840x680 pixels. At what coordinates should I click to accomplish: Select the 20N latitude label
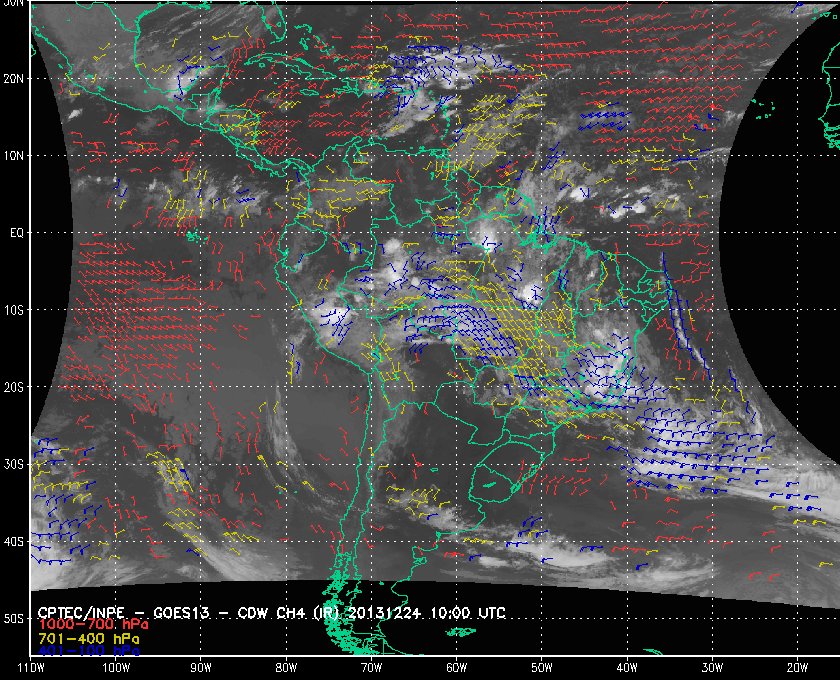(13, 79)
